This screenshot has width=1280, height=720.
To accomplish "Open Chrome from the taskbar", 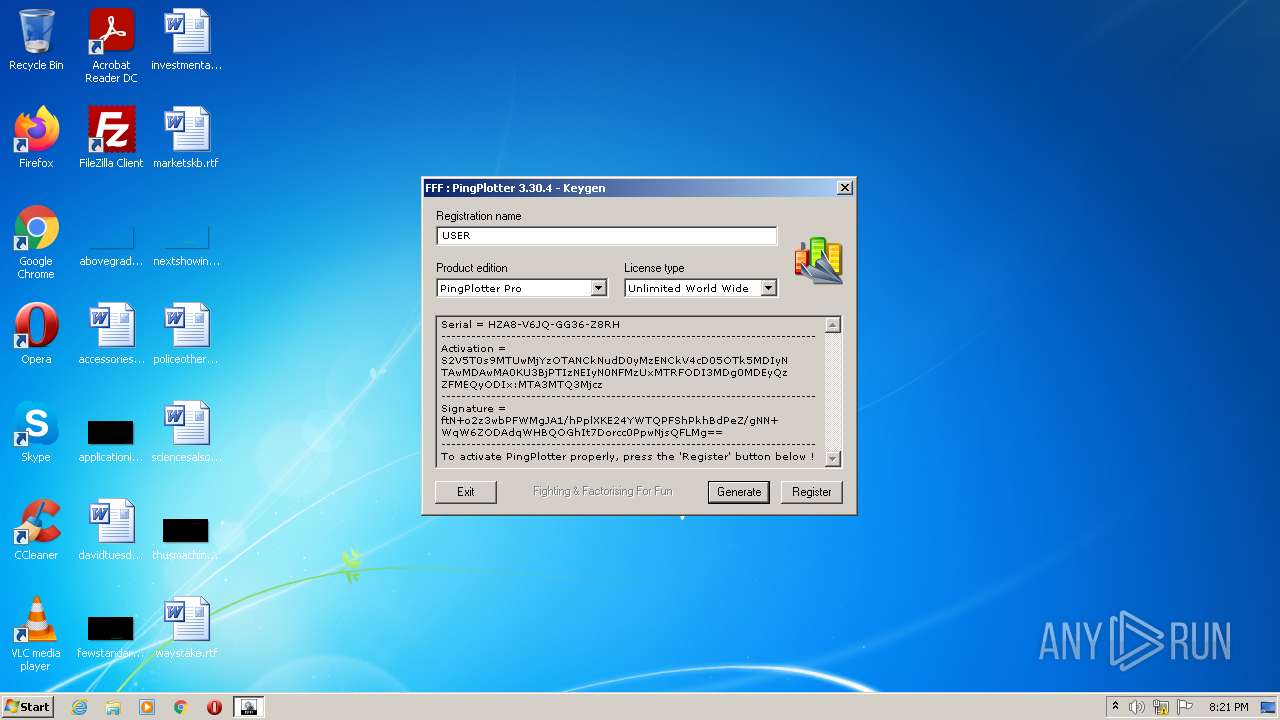I will click(x=181, y=707).
